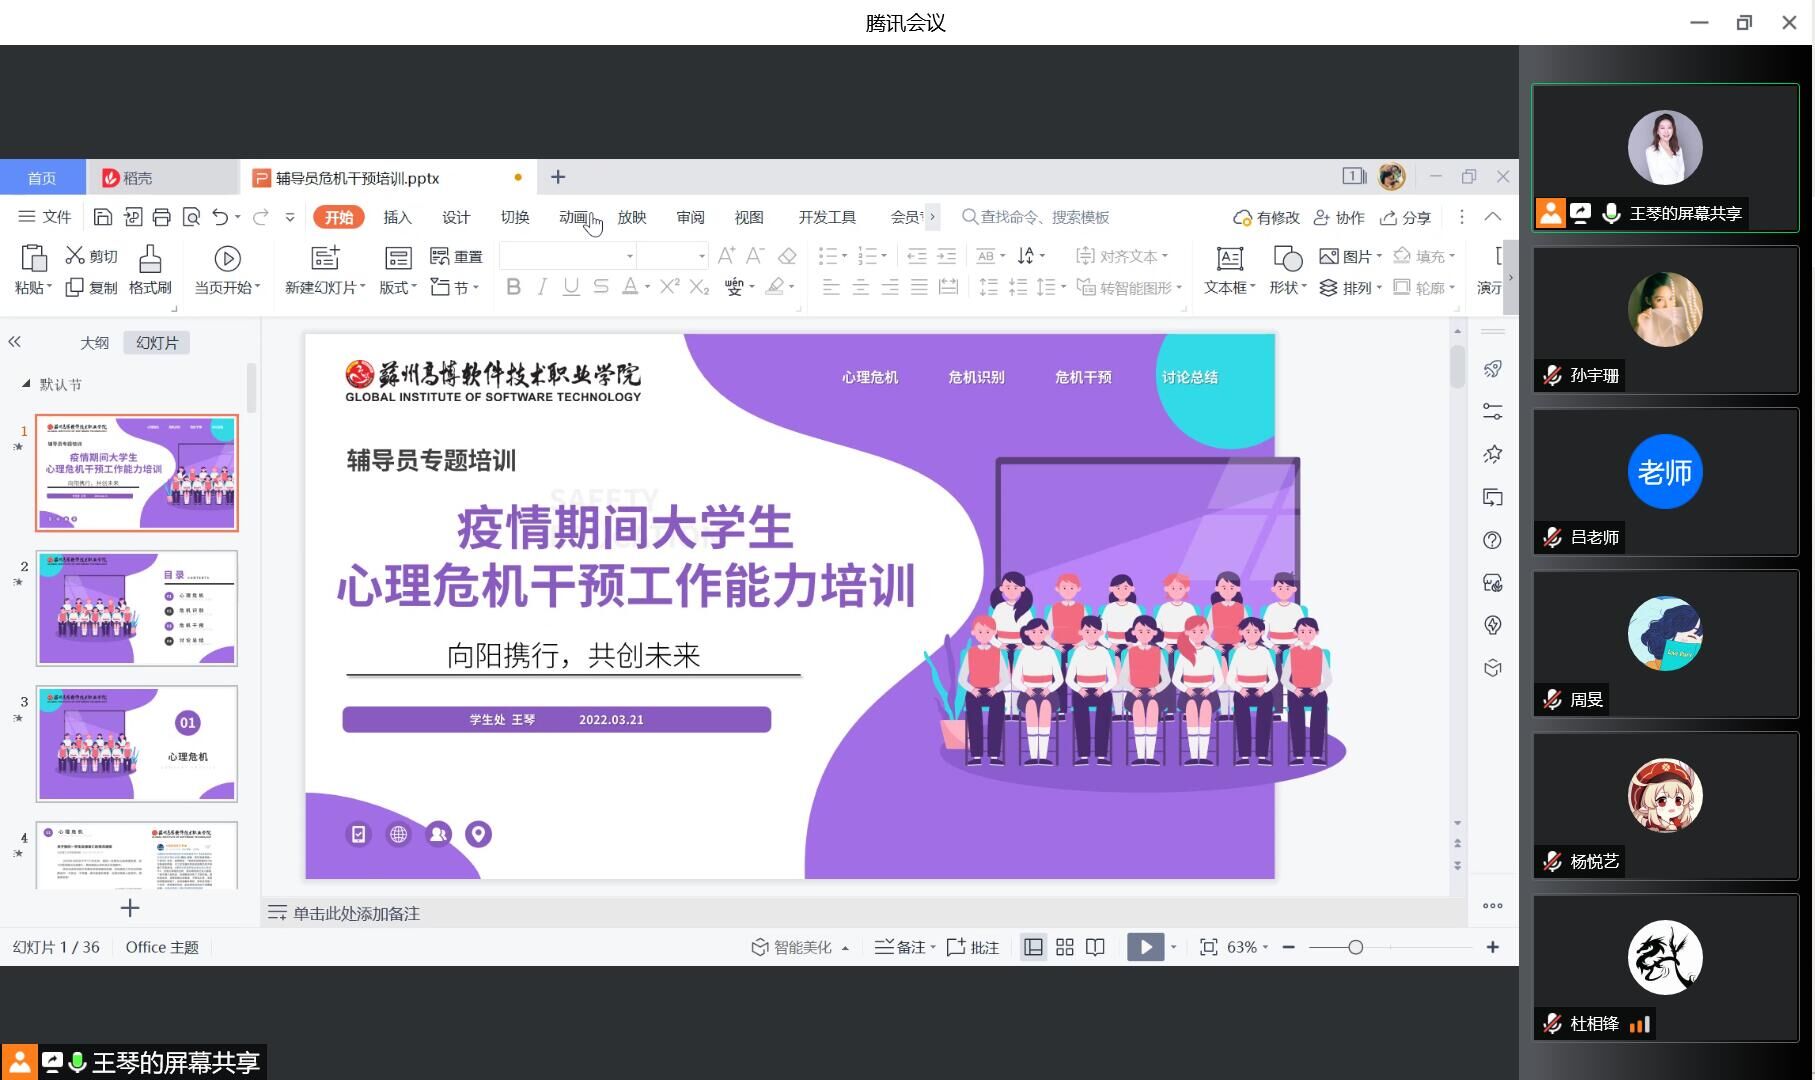Click the Save icon in quick toolbar

(102, 217)
